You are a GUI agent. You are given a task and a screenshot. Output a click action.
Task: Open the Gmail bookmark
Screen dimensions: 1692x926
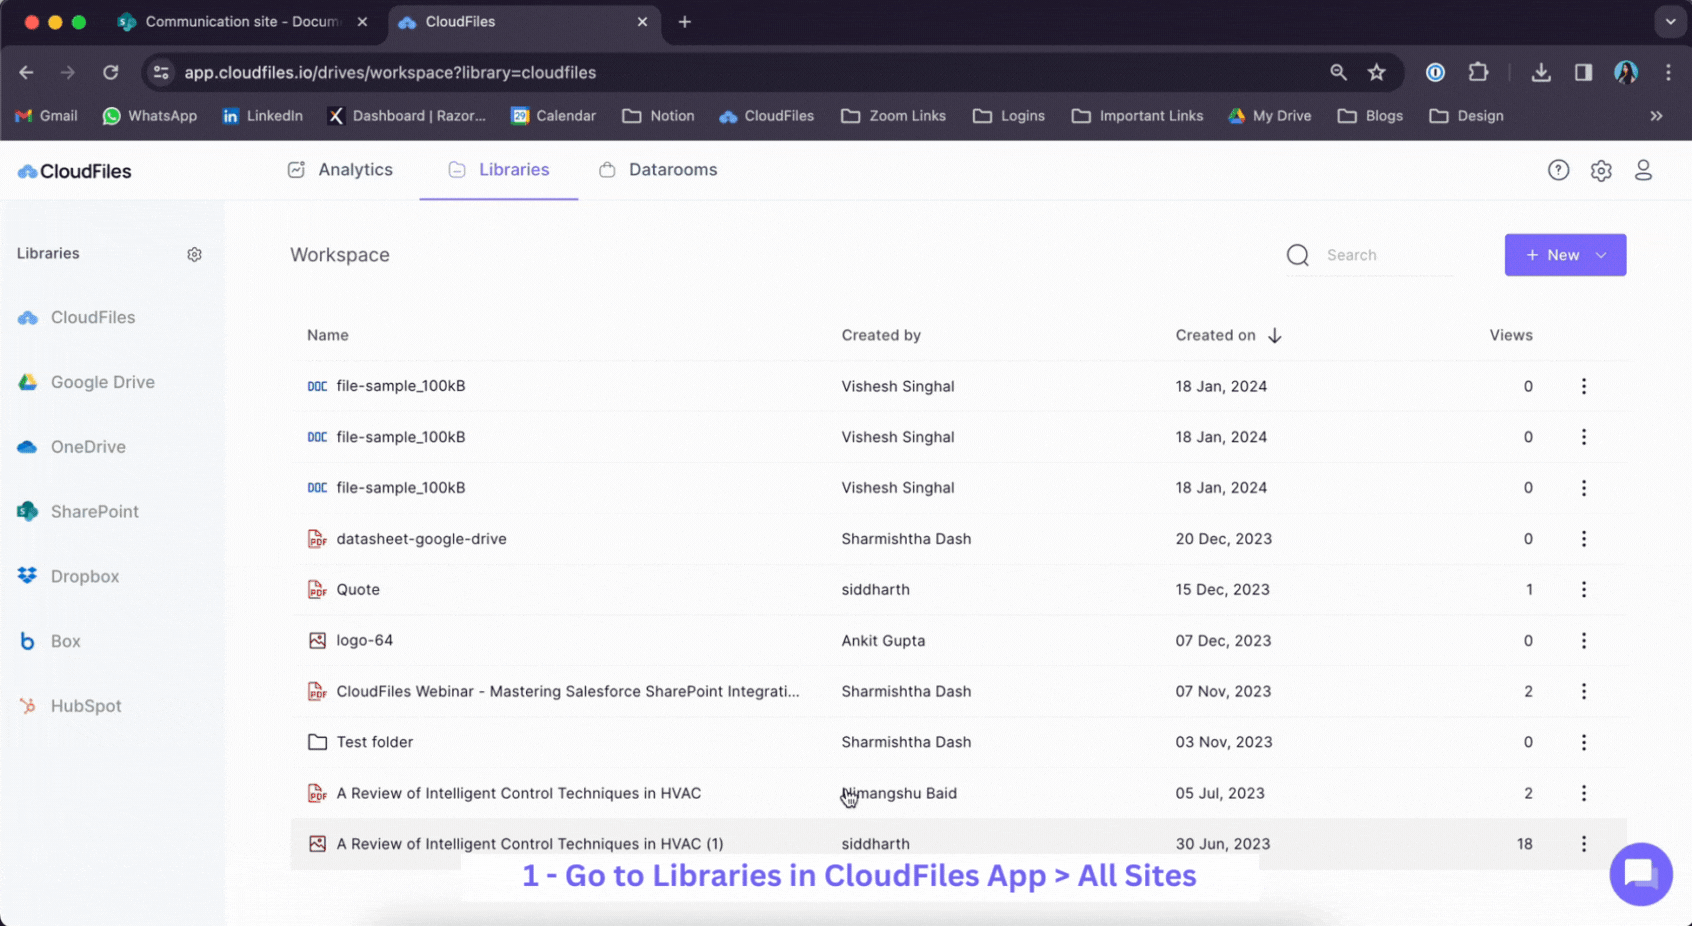point(46,116)
